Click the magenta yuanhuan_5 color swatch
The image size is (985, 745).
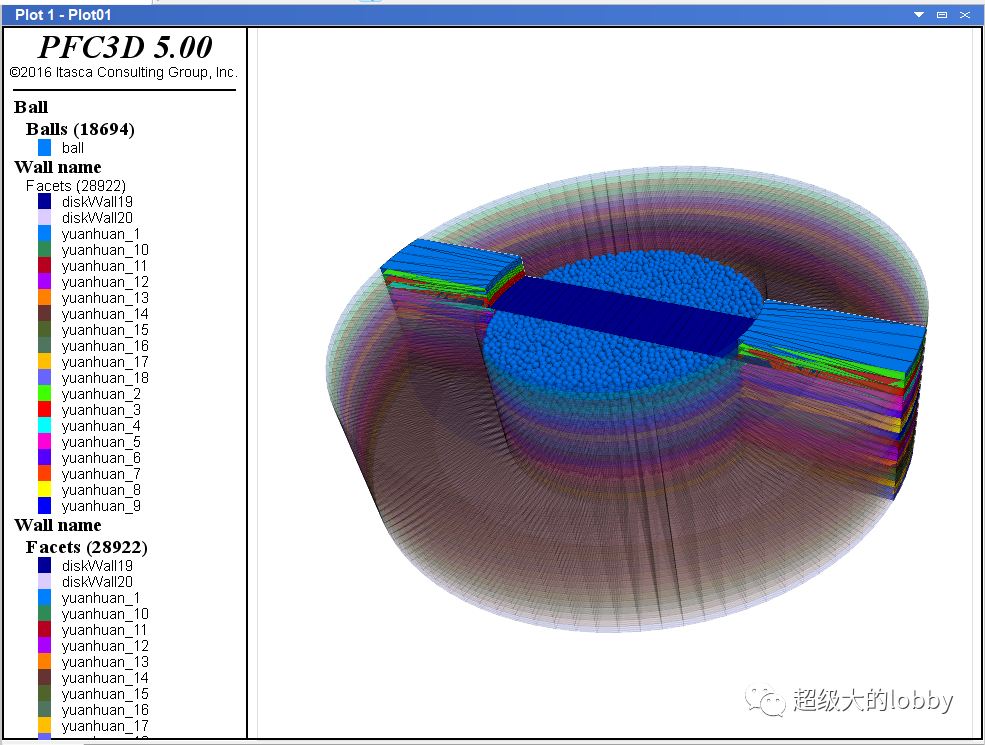point(45,442)
